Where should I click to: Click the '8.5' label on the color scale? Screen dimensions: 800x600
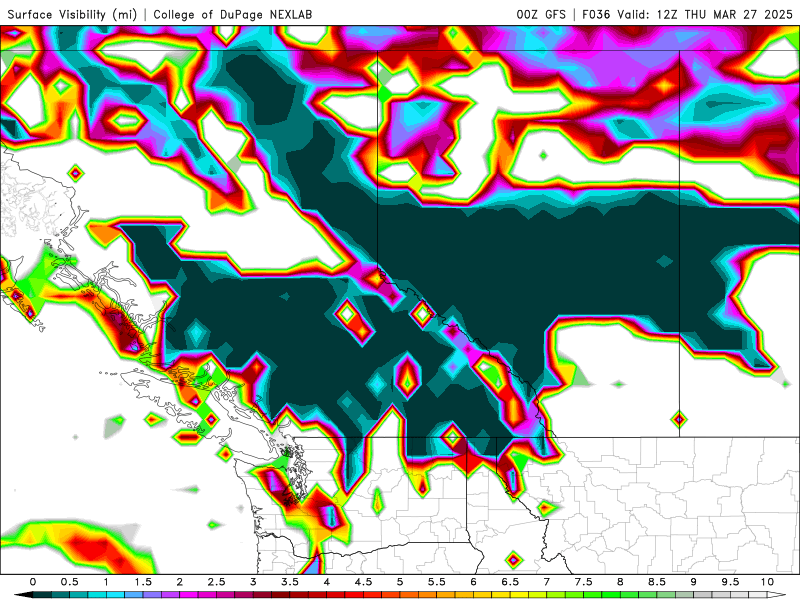(657, 582)
